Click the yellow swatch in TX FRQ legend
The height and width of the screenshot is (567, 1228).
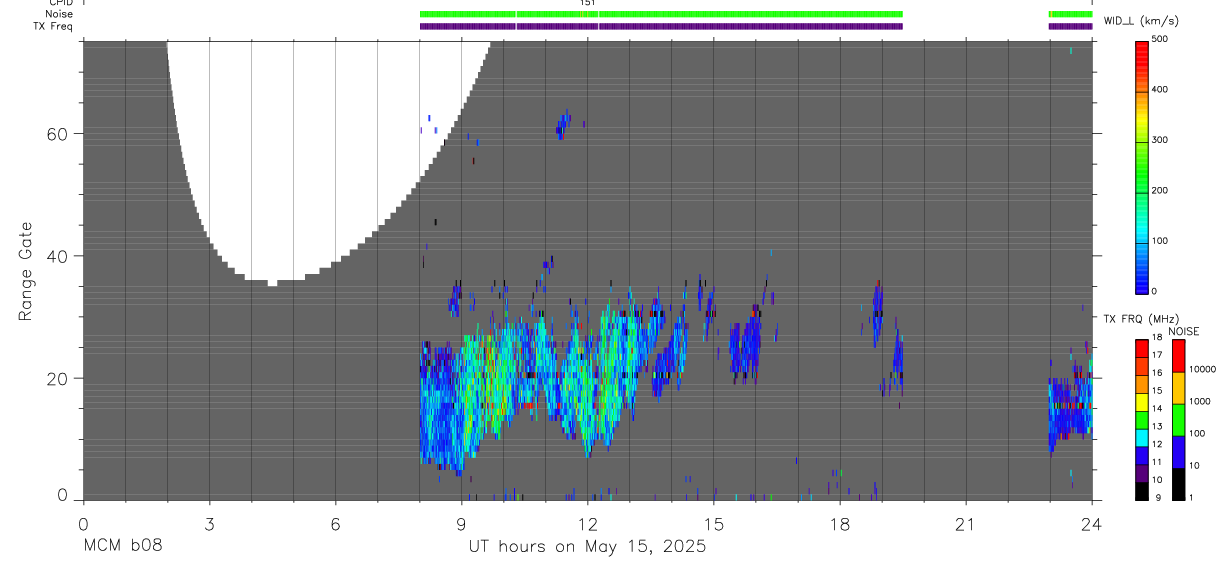tap(1142, 401)
